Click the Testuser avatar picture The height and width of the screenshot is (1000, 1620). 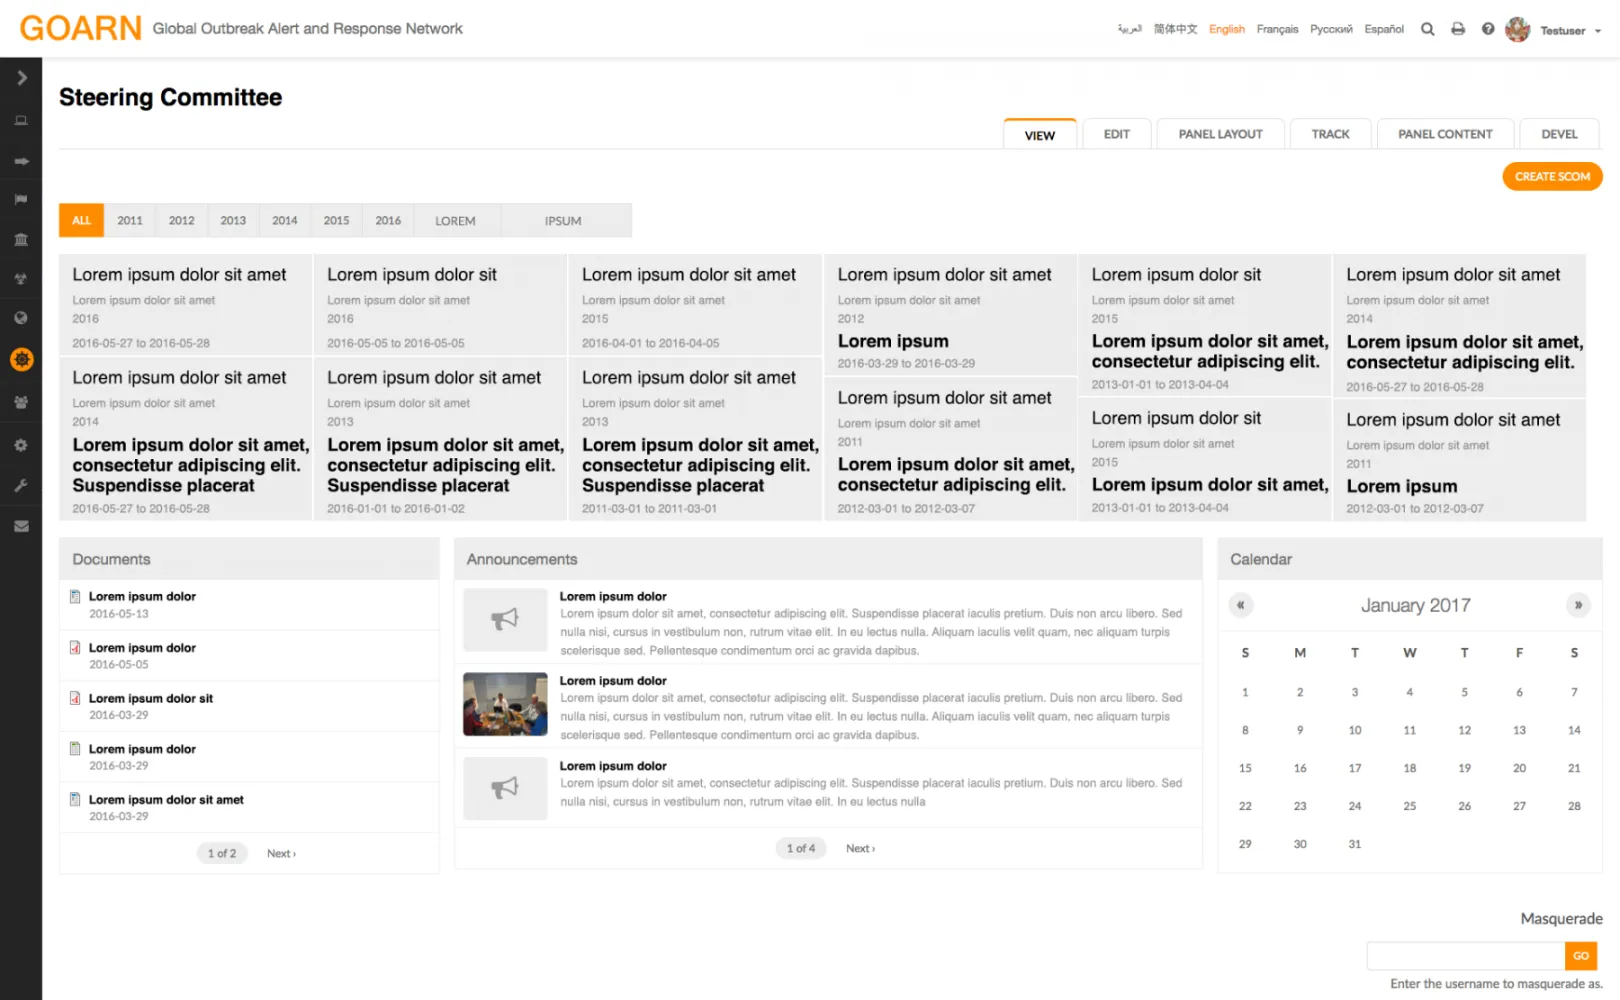point(1517,30)
